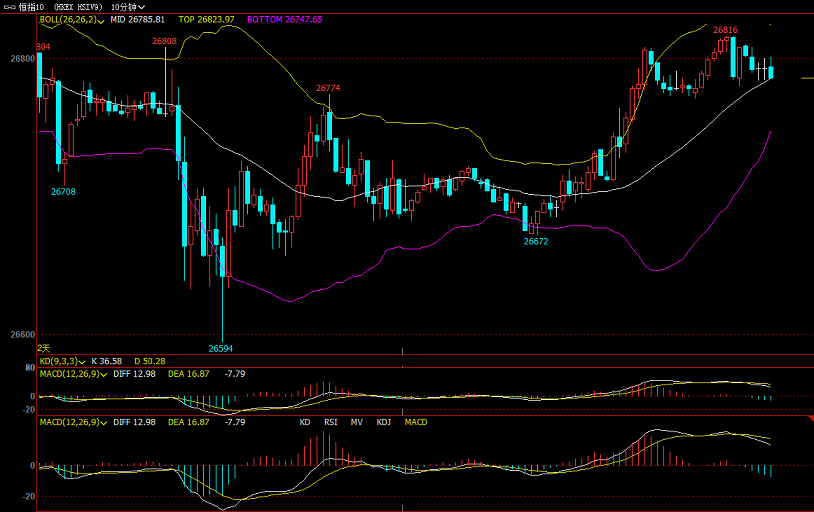The width and height of the screenshot is (814, 512).
Task: Switch to the KD indicator tab
Action: click(306, 423)
